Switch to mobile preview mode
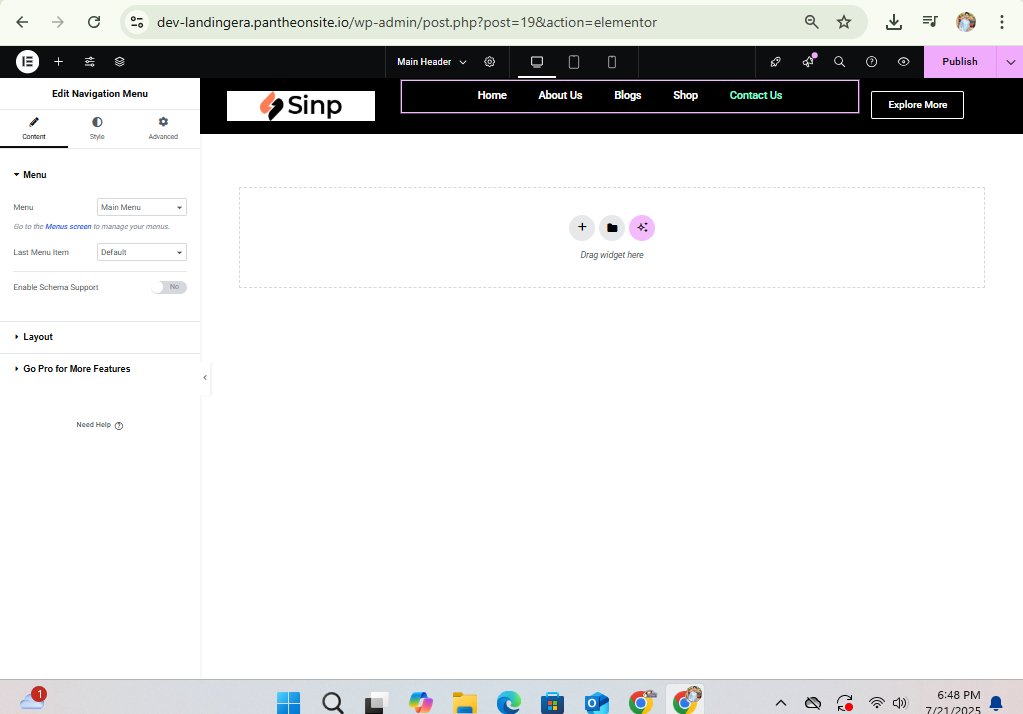 [x=611, y=61]
